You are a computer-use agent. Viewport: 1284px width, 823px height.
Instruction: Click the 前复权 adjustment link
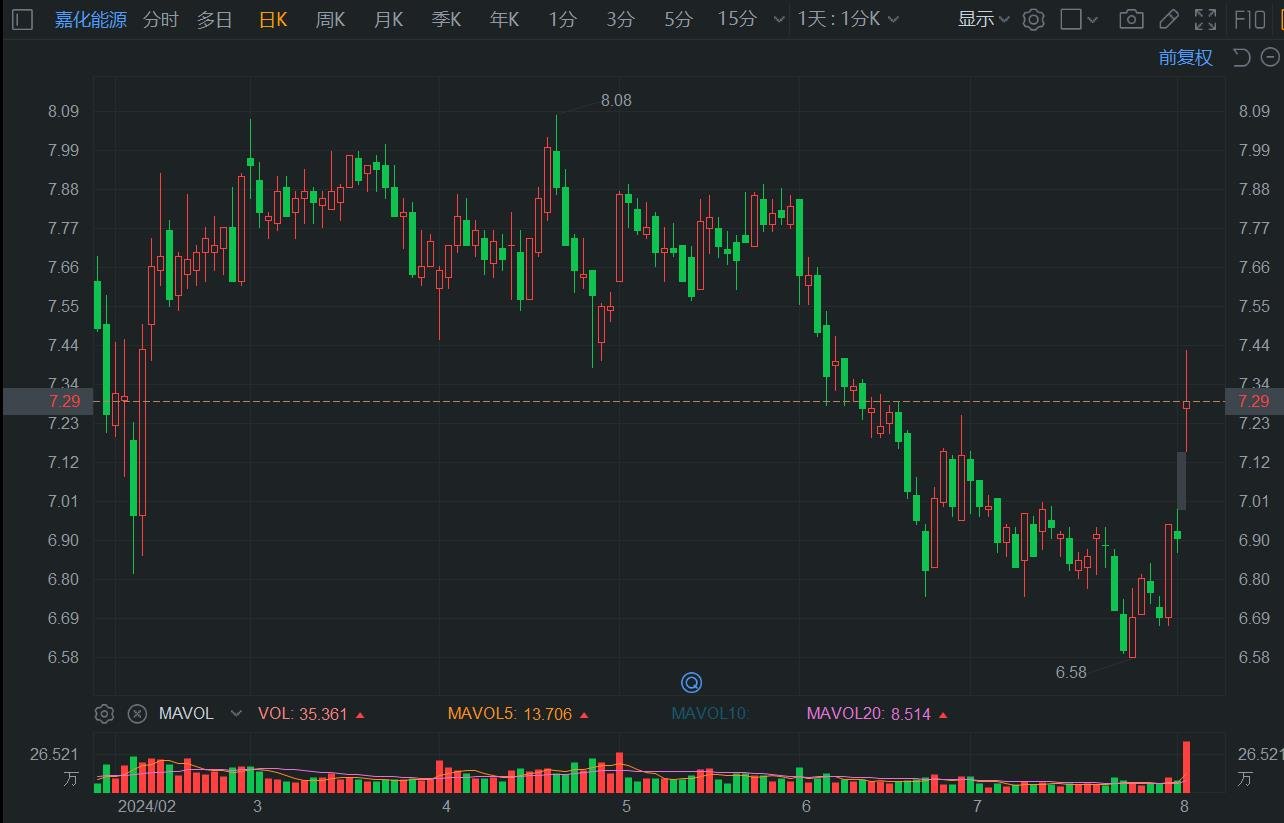pyautogui.click(x=1185, y=57)
